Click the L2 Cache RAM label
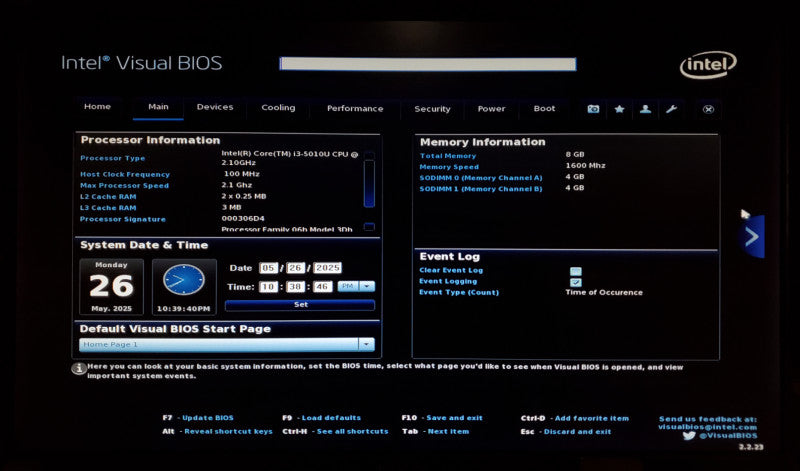800x471 pixels. tap(108, 197)
